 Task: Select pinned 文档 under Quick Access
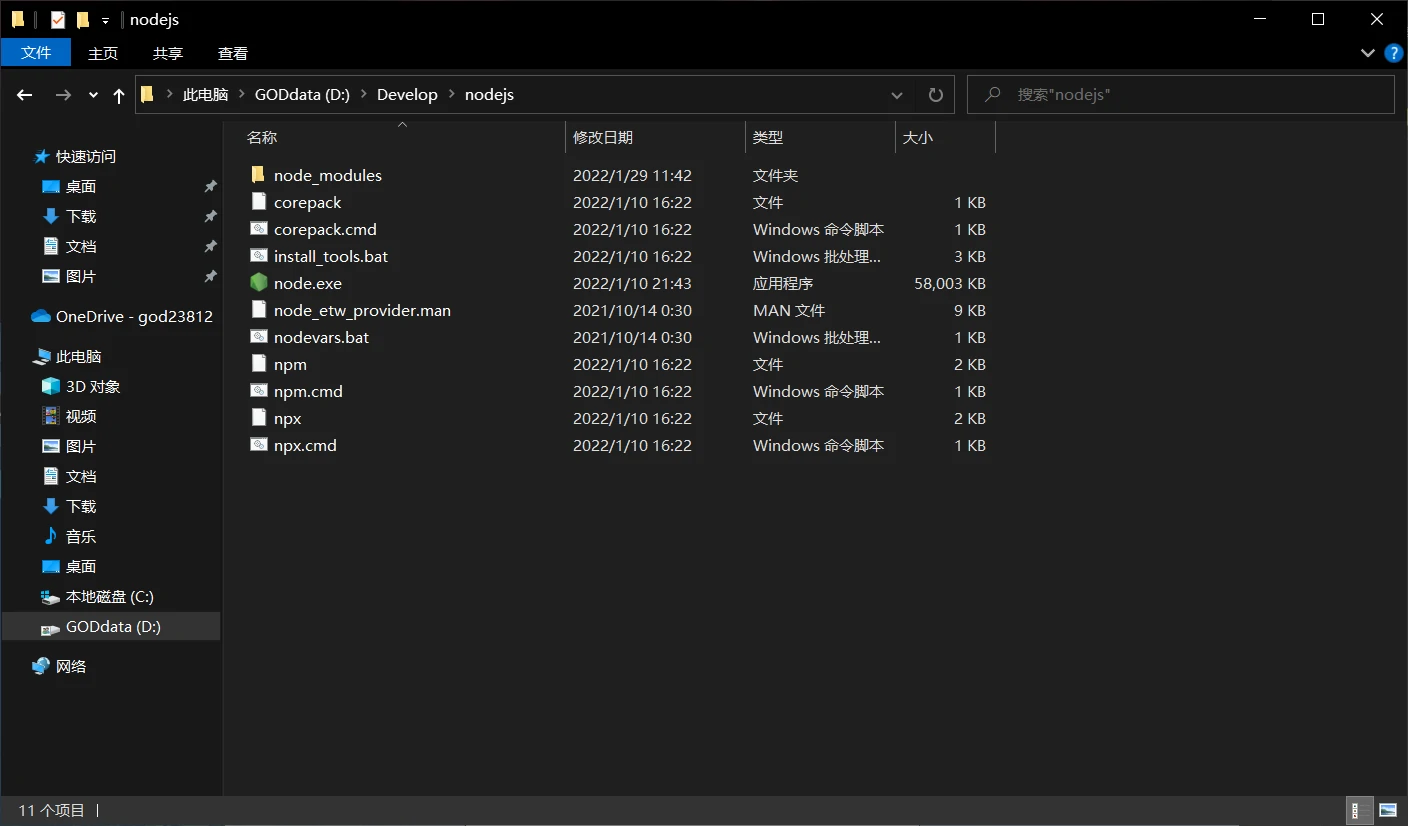tap(81, 246)
